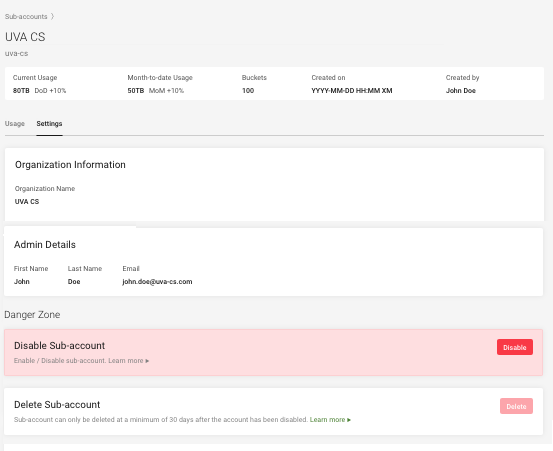This screenshot has height=451, width=553.
Task: Select the UVA CS page title
Action: [x=25, y=37]
